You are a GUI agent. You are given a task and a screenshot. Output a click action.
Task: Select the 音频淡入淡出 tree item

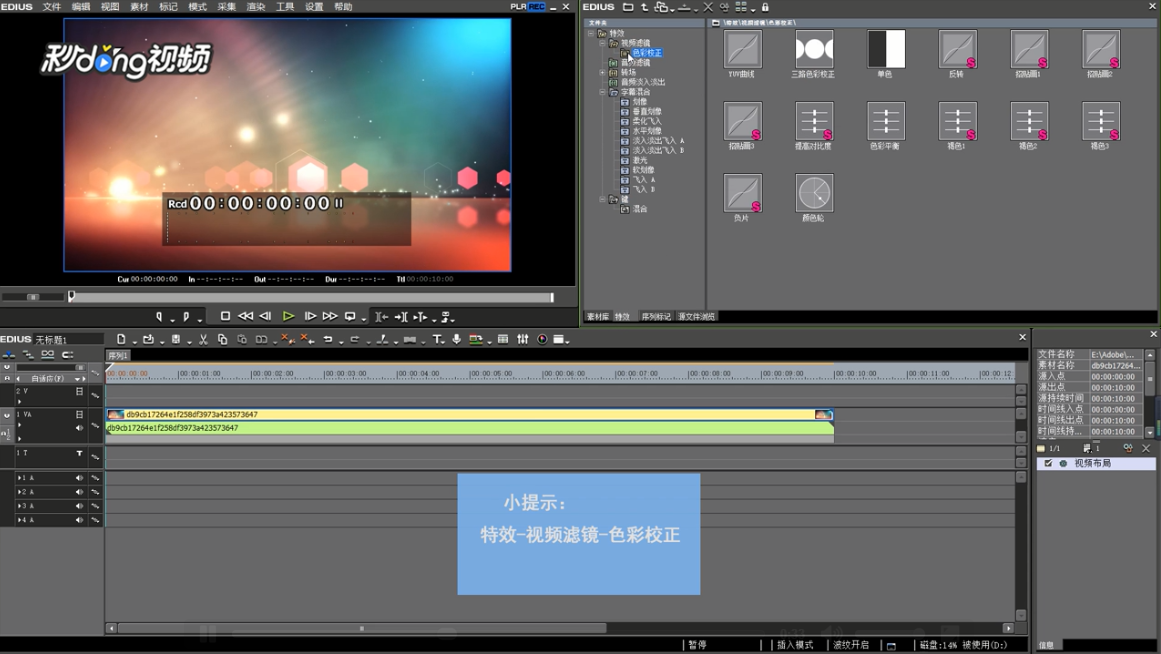[x=643, y=82]
